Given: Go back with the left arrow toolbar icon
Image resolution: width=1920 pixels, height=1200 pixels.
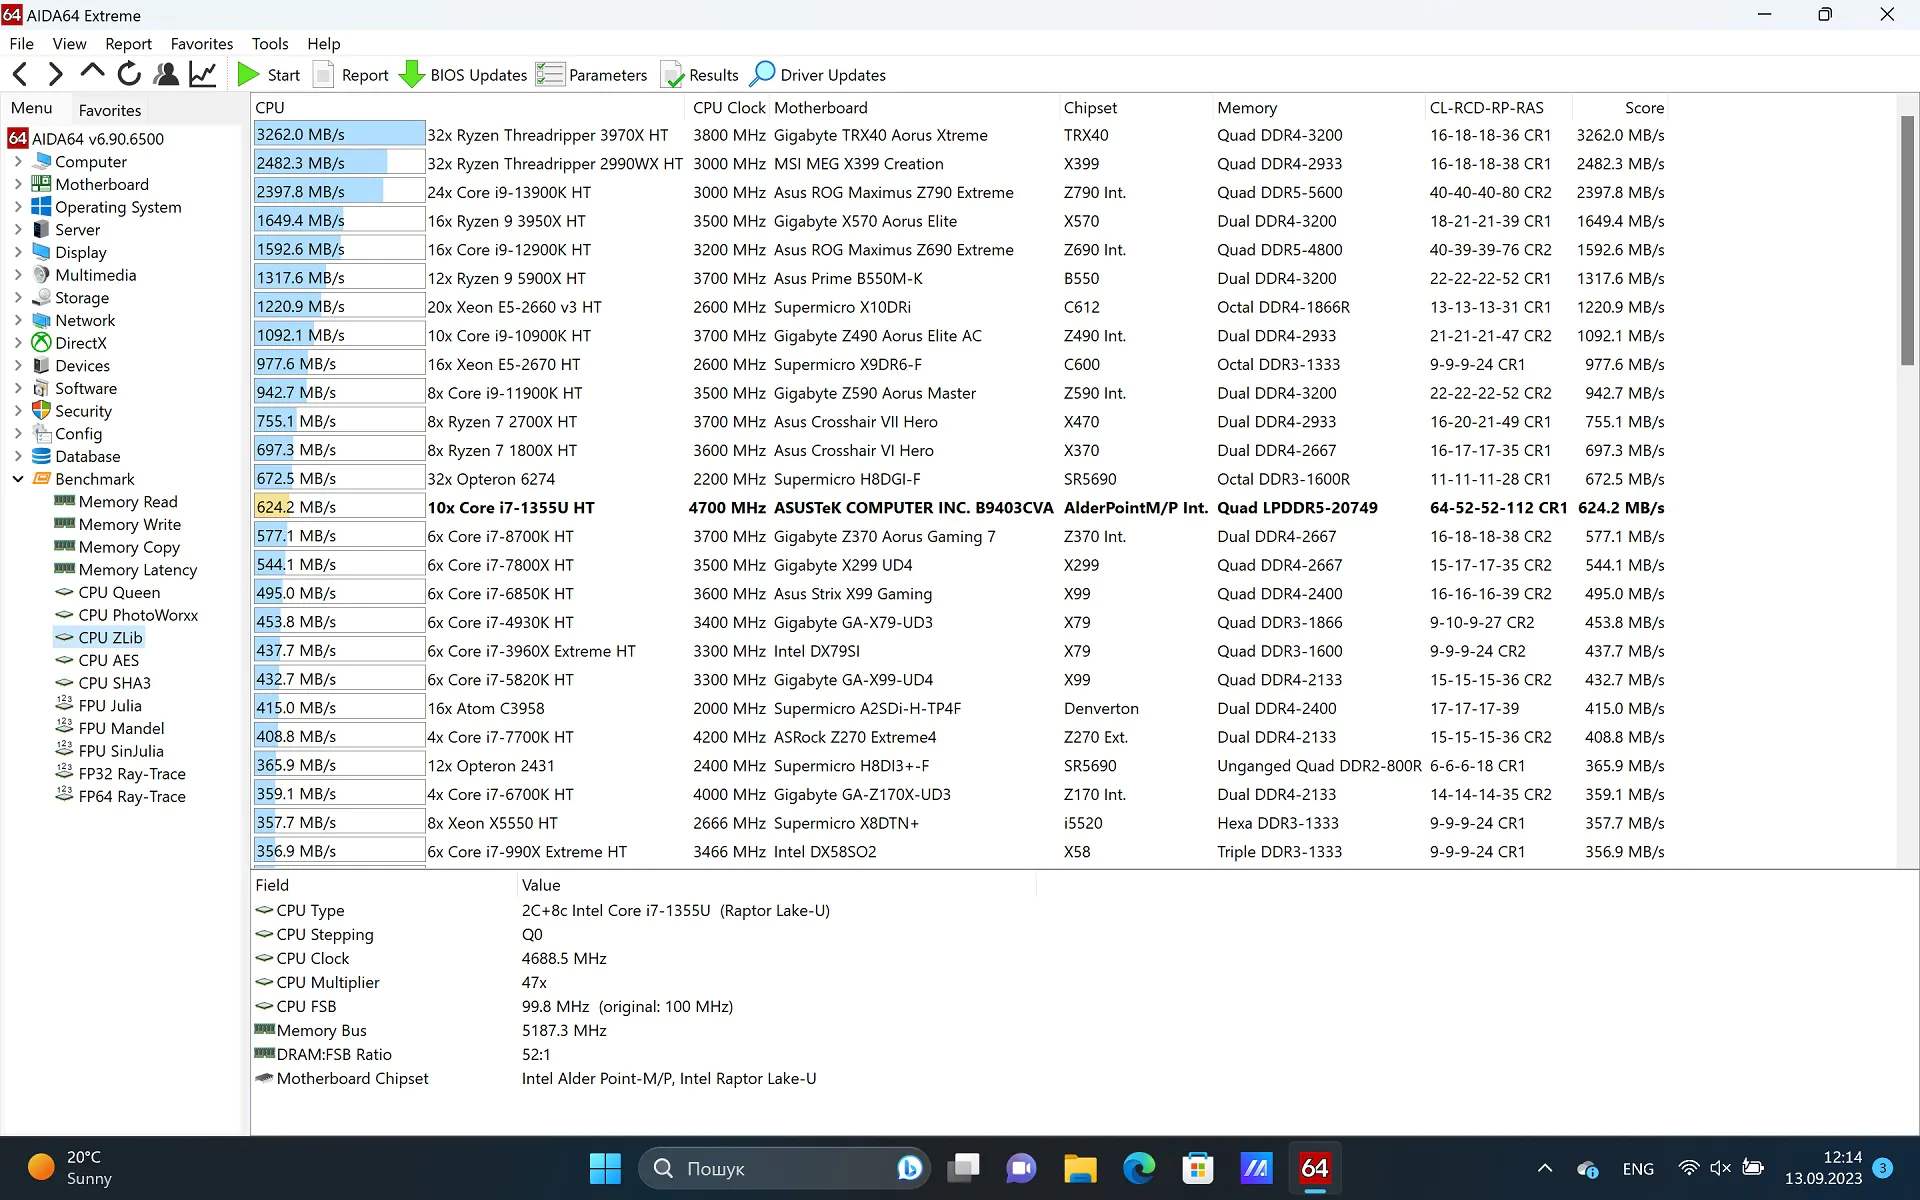Looking at the screenshot, I should (x=20, y=74).
